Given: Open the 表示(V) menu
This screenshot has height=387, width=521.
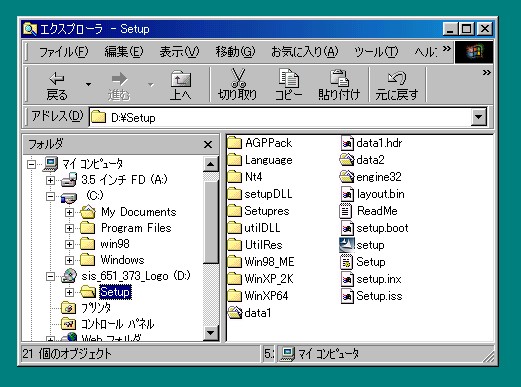Looking at the screenshot, I should pos(179,52).
